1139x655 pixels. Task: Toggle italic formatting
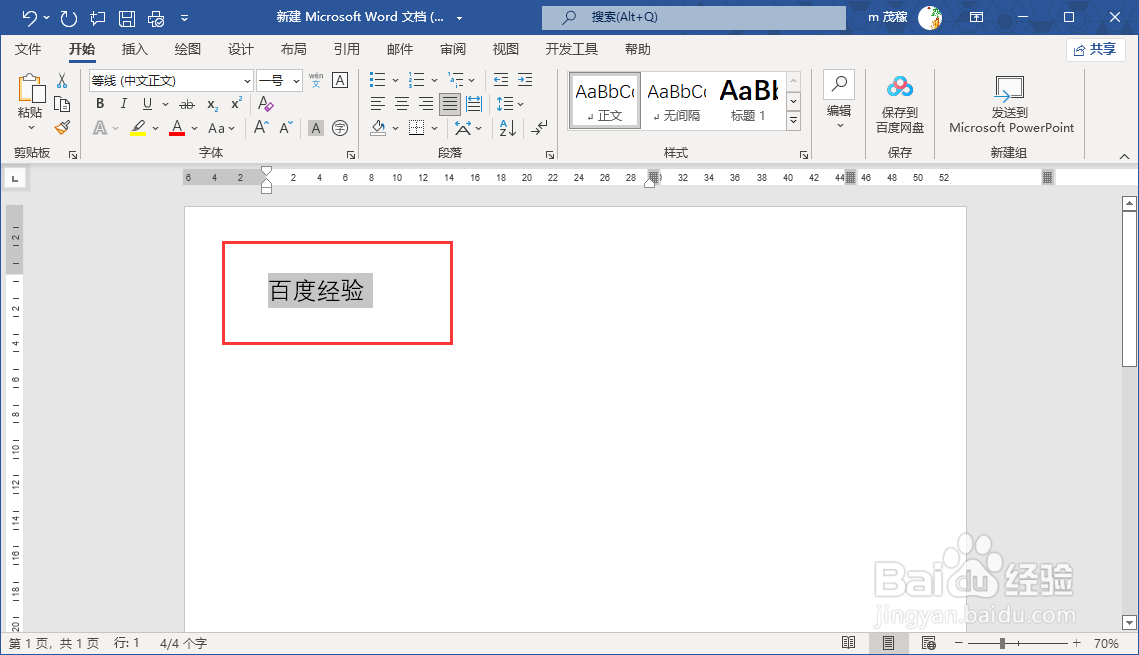pos(123,104)
